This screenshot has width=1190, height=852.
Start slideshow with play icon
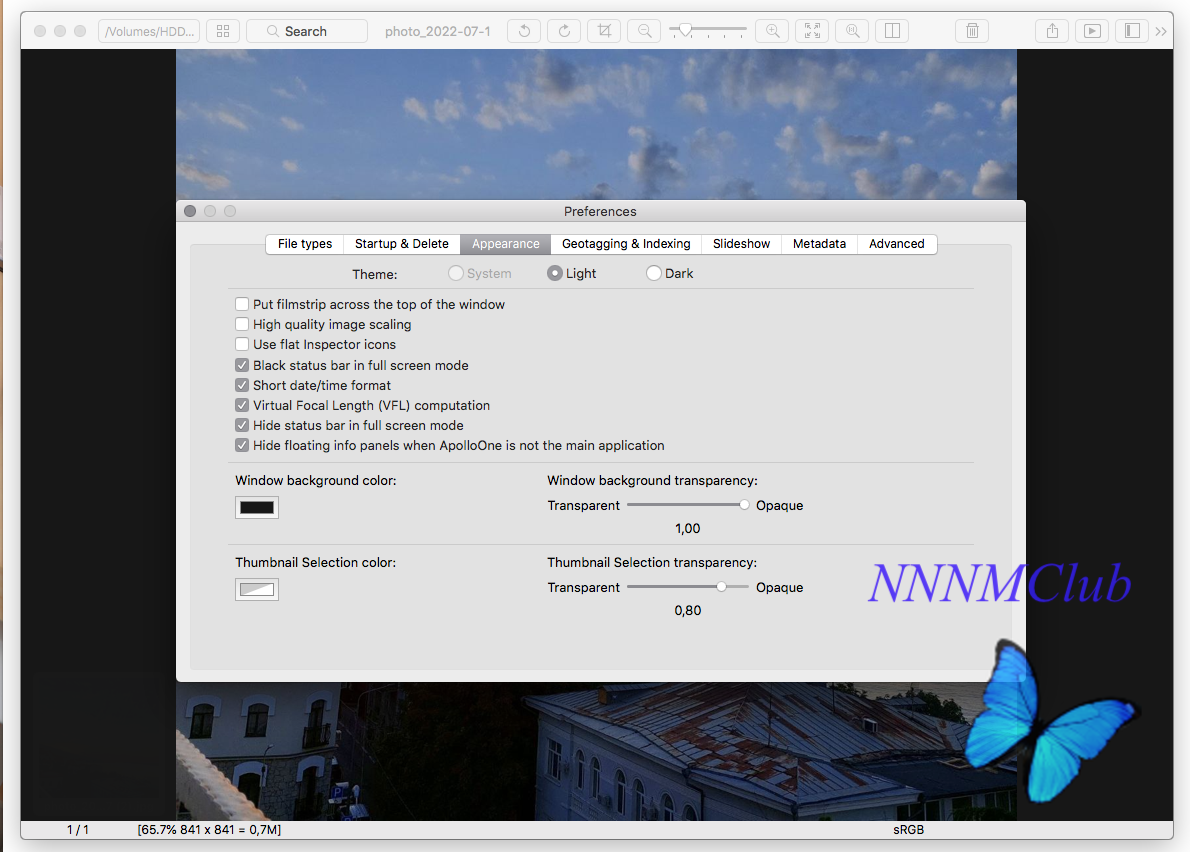(1092, 31)
